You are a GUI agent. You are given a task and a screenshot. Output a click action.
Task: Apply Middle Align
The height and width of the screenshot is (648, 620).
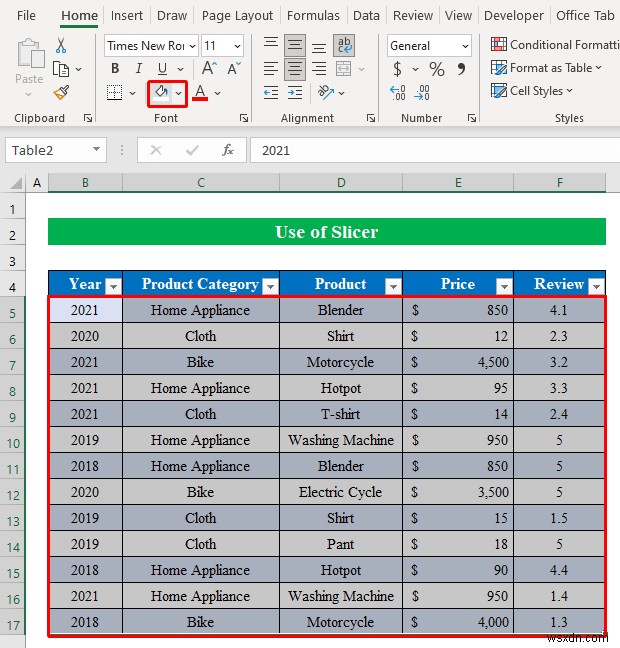295,45
